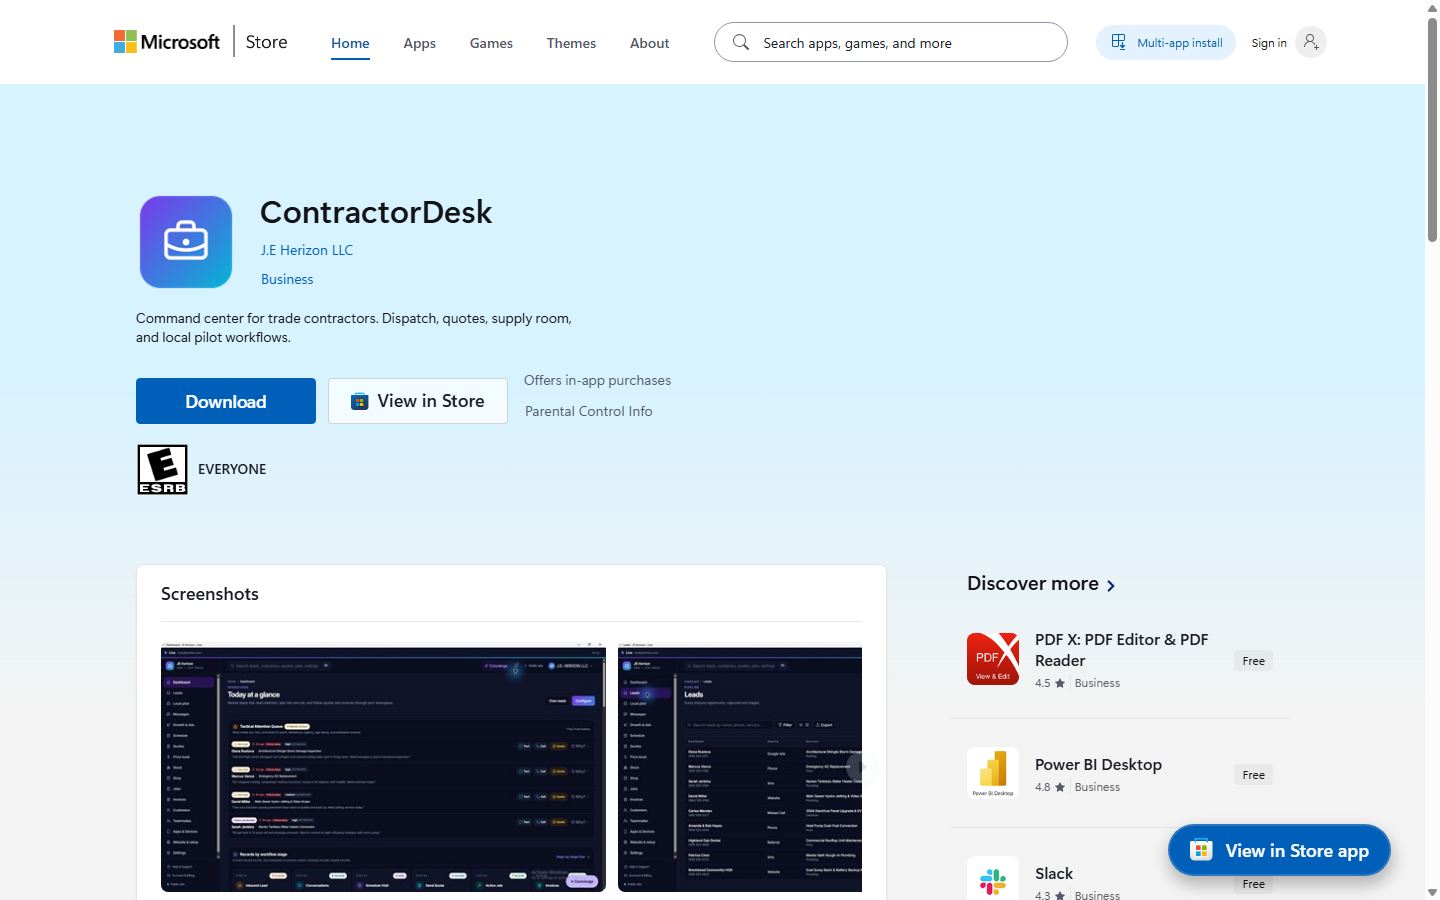Click the page vertical scrollbar thumb
The width and height of the screenshot is (1440, 900).
[x=1432, y=130]
